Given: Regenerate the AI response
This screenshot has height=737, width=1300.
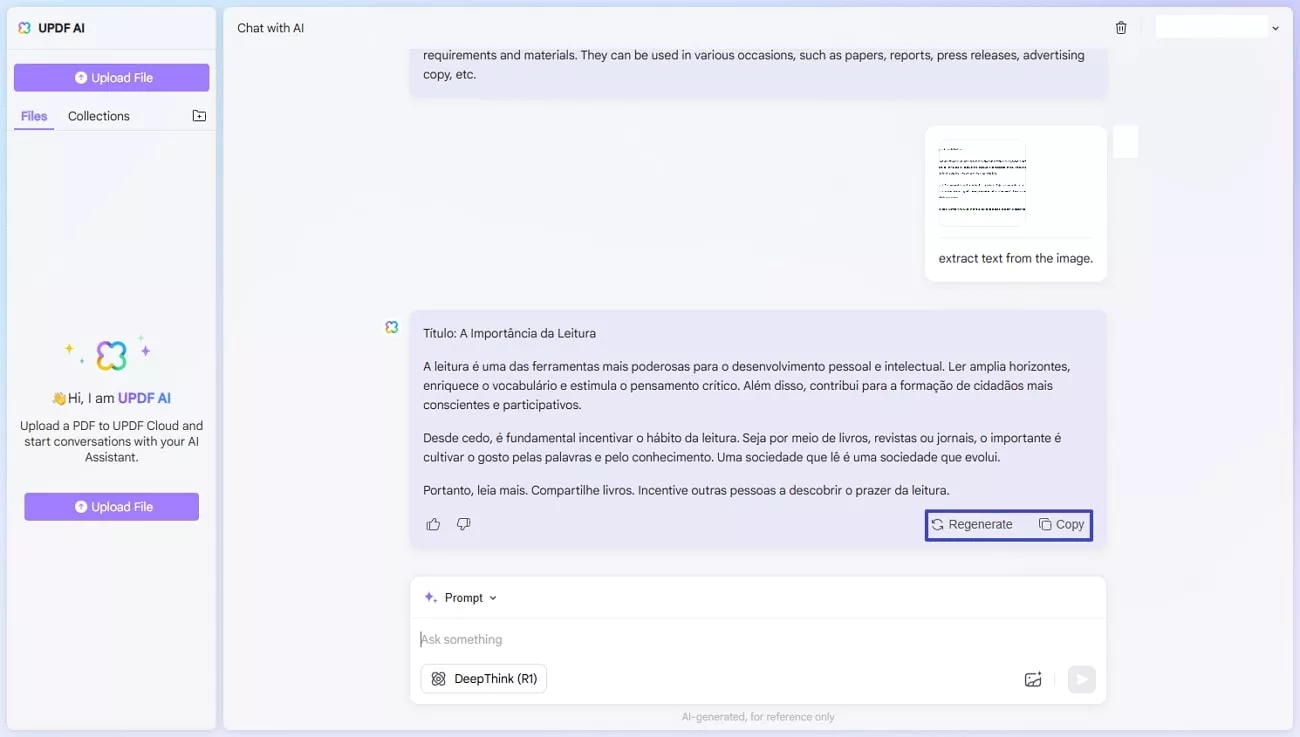Looking at the screenshot, I should pos(972,525).
